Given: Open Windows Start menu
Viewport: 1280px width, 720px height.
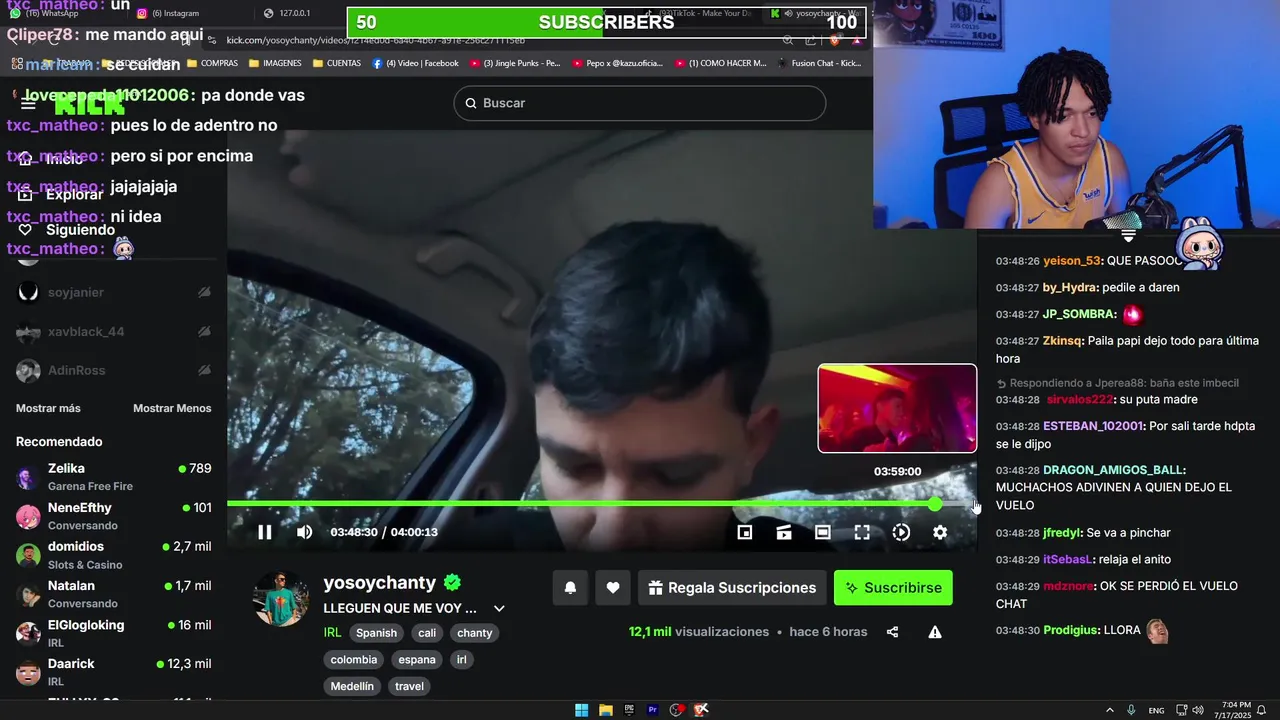Looking at the screenshot, I should (x=581, y=710).
